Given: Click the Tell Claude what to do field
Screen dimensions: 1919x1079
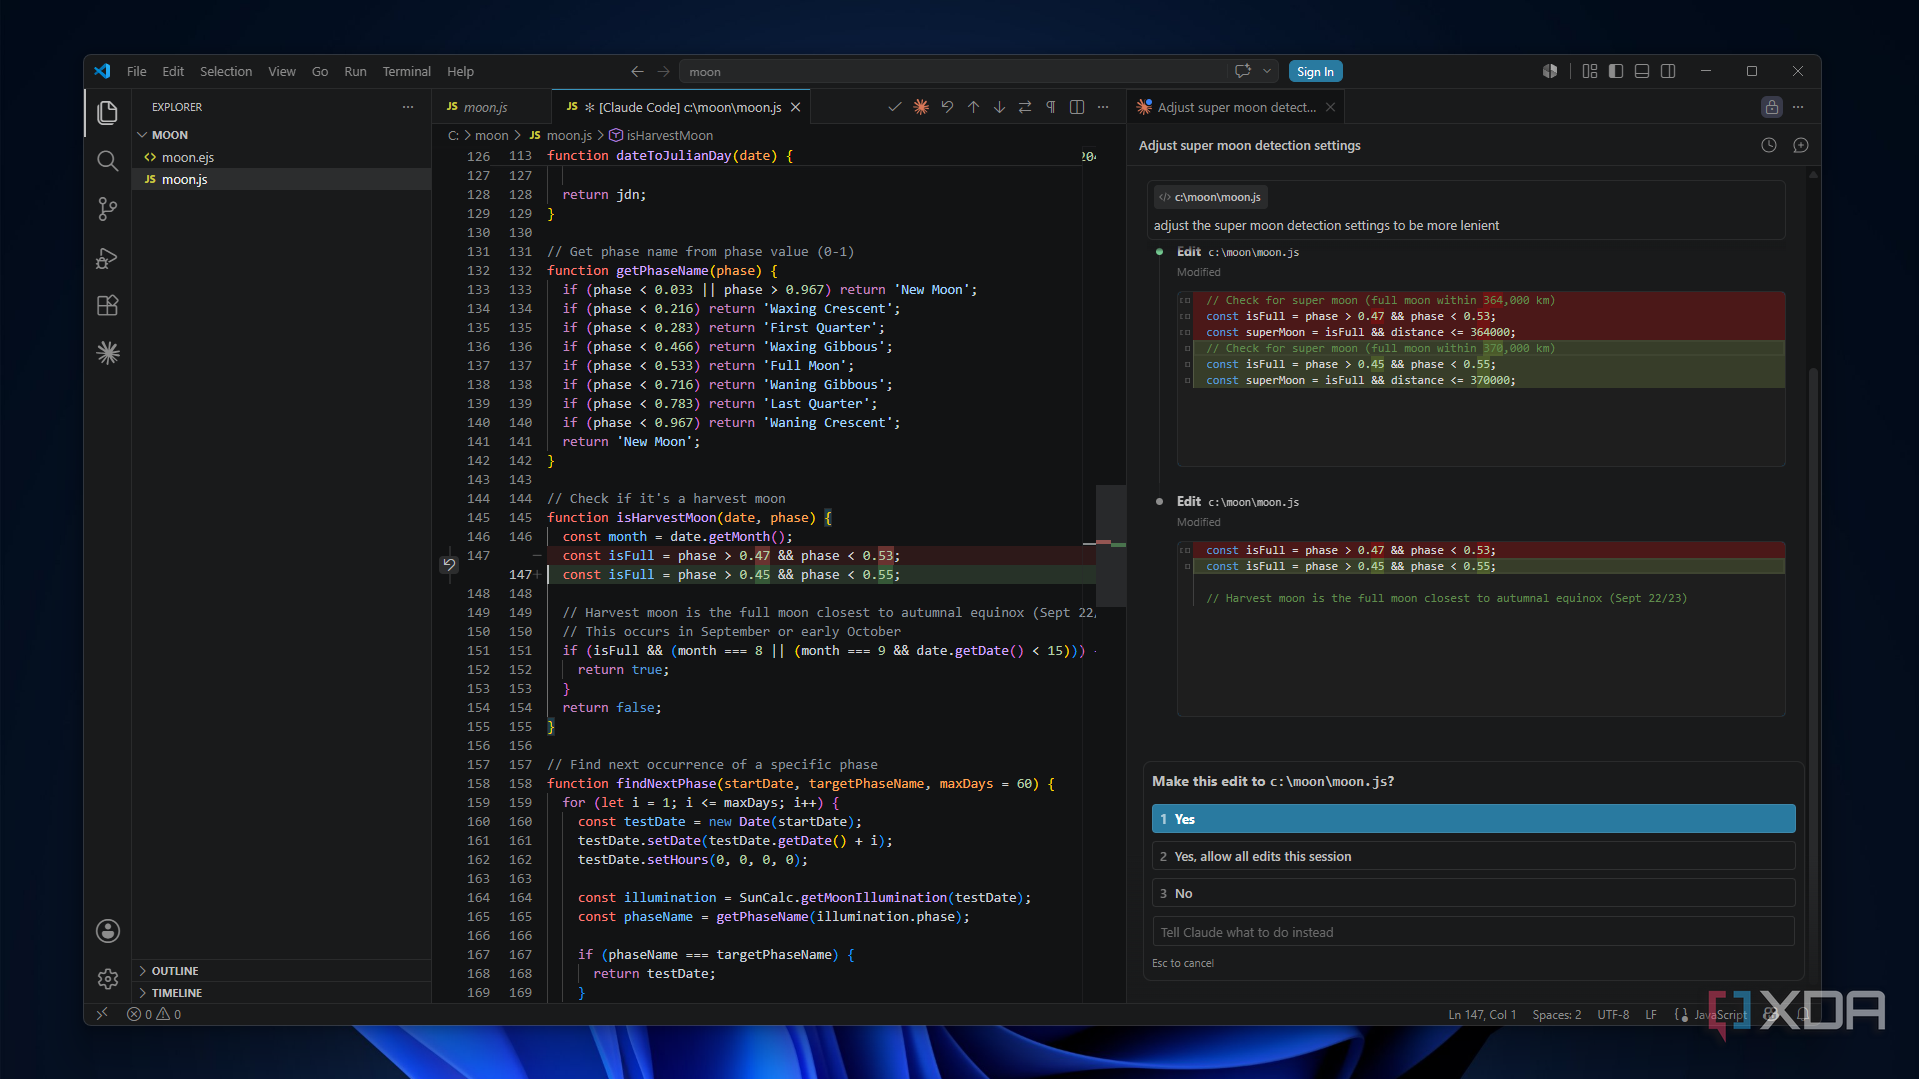Looking at the screenshot, I should click(1473, 932).
